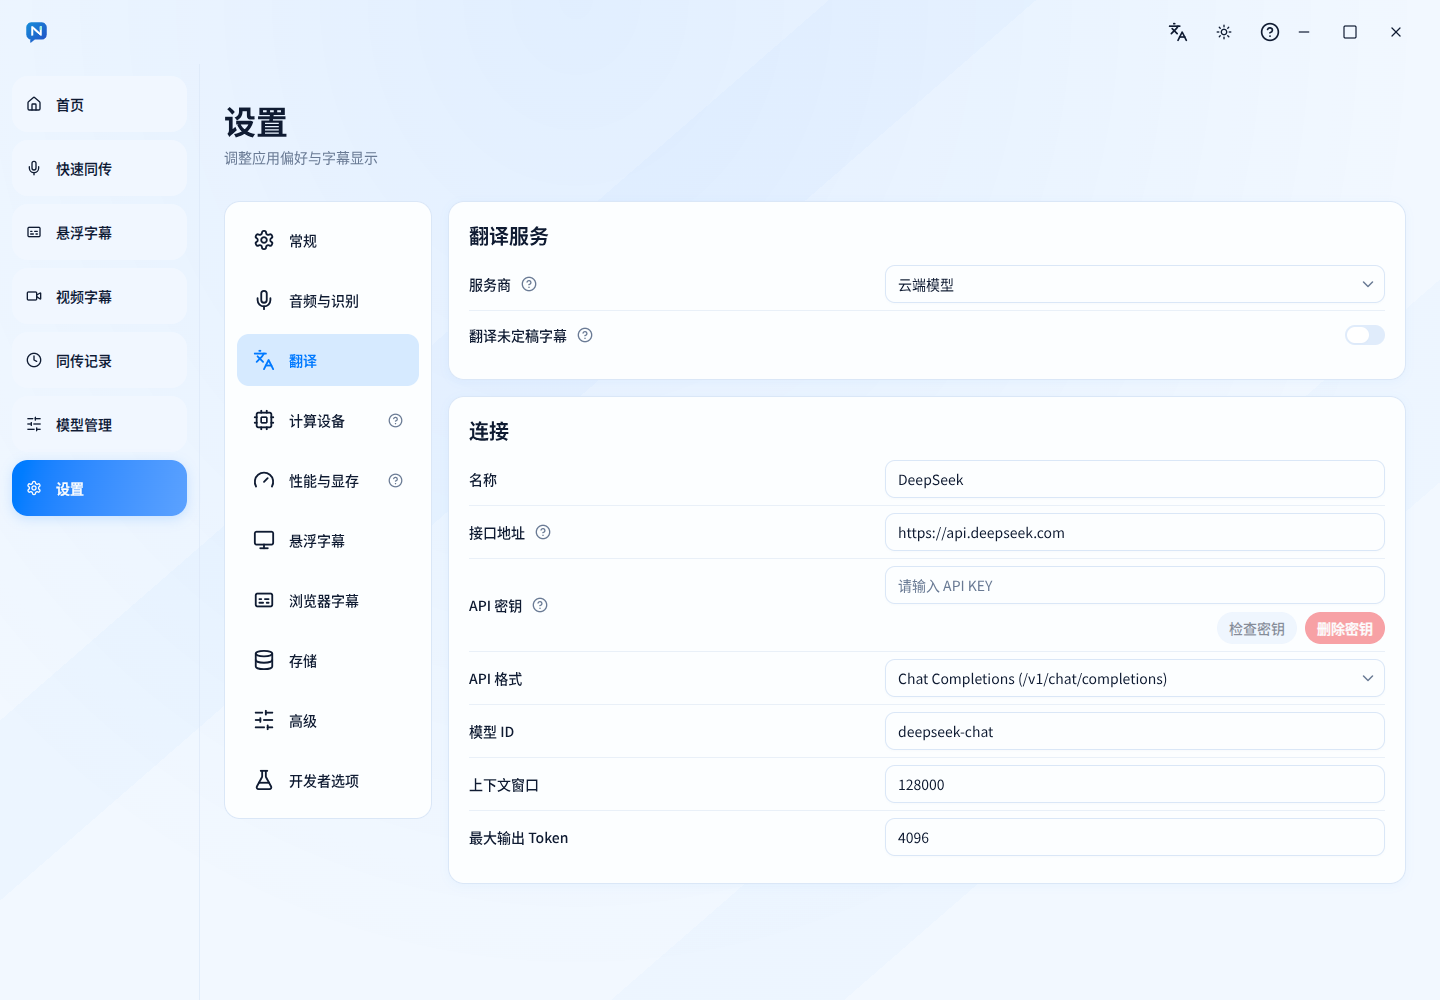
Task: Click the app logo icon
Action: click(x=37, y=32)
